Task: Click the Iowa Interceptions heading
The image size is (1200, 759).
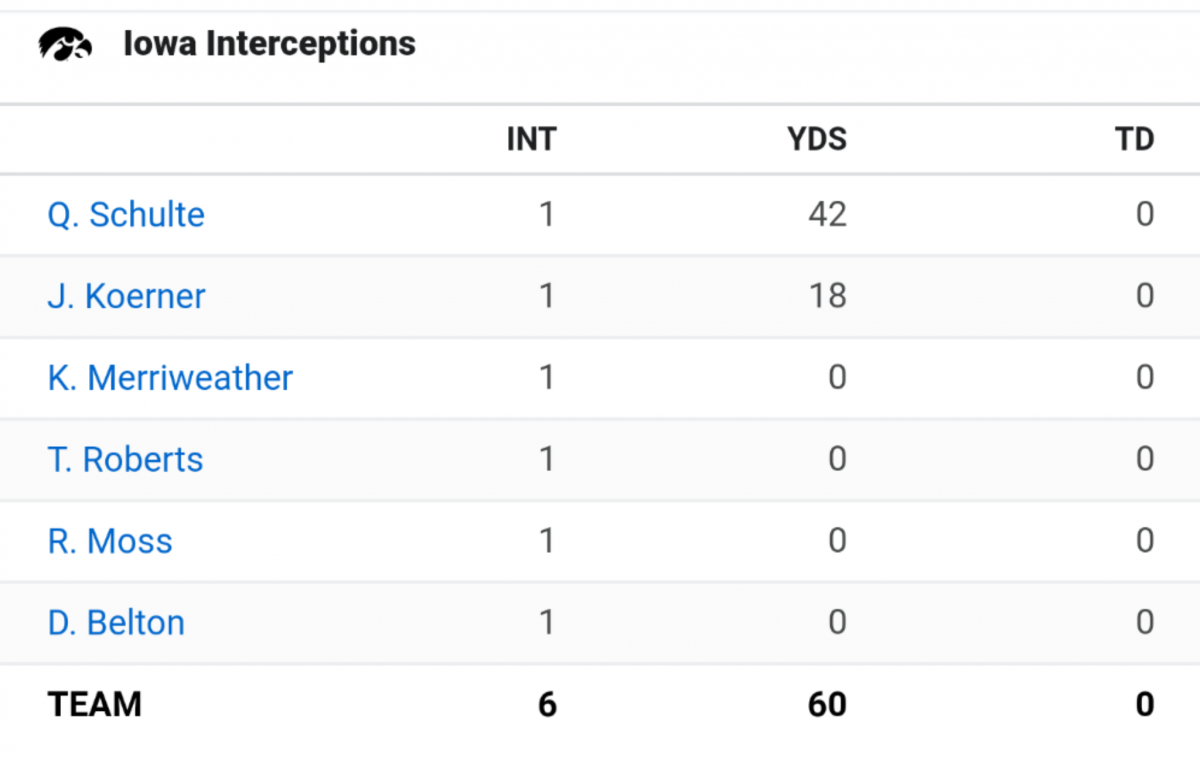Action: coord(269,44)
